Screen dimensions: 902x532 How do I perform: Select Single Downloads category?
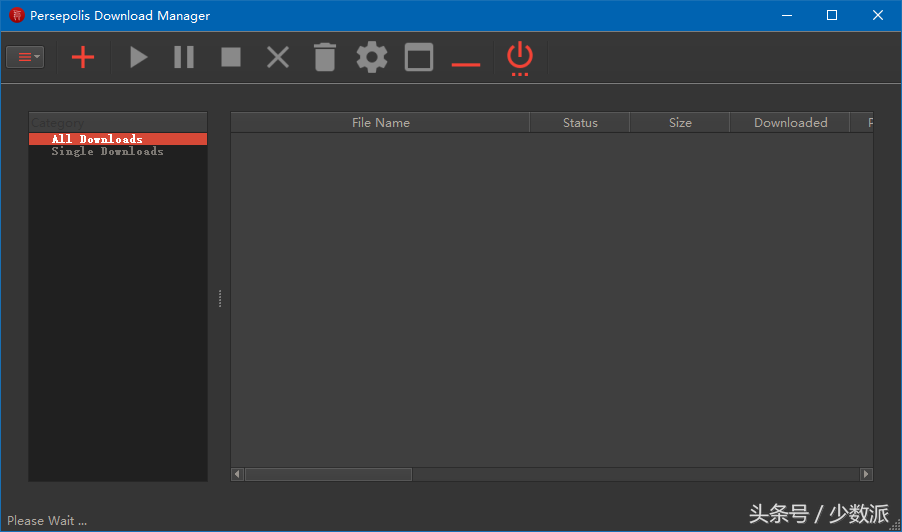[x=118, y=151]
